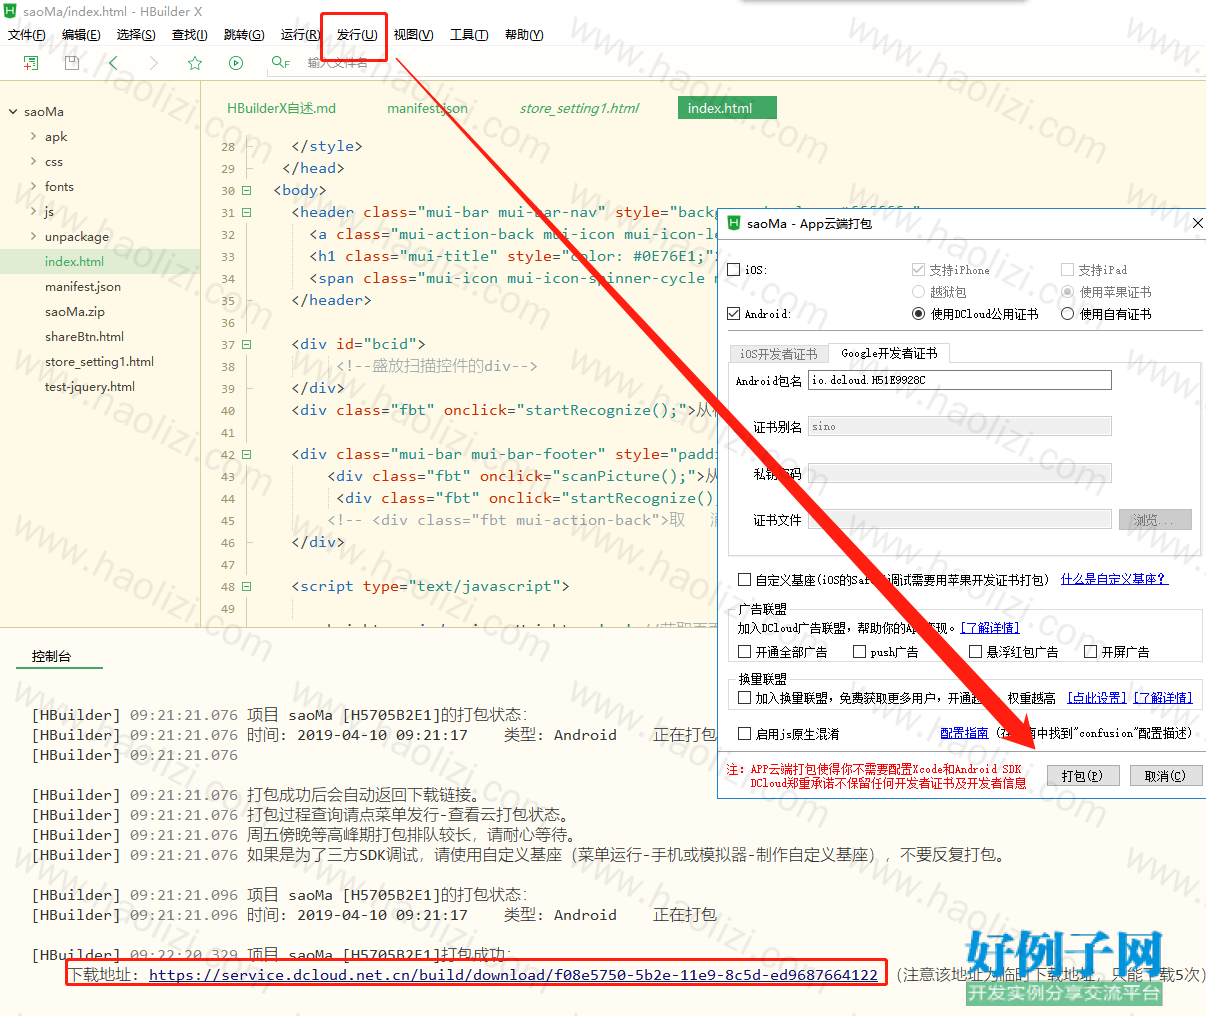This screenshot has width=1206, height=1016.
Task: Collapse the saoMa project root
Action: pos(13,112)
